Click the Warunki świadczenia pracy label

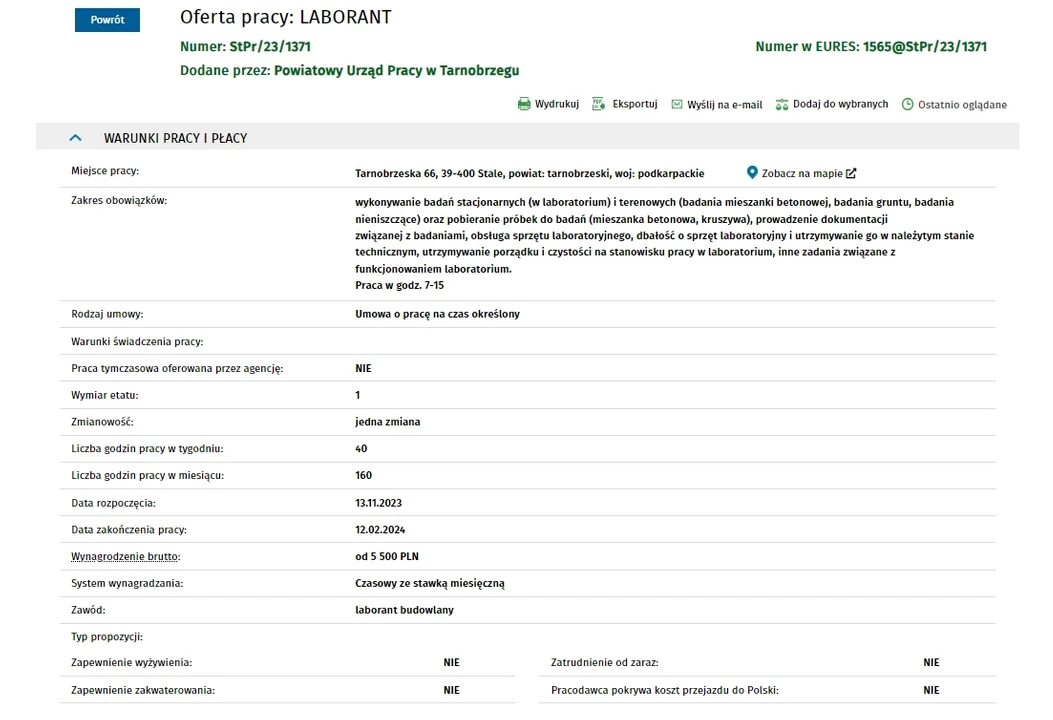137,341
